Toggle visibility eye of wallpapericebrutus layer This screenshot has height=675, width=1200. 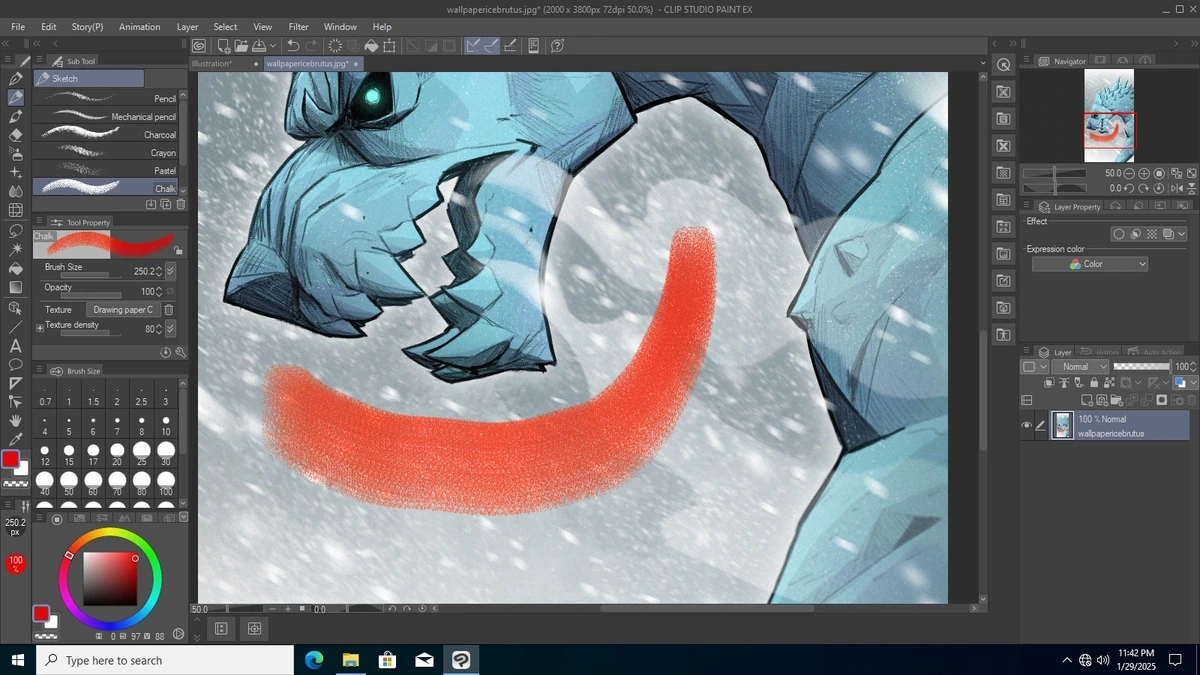(x=1026, y=425)
